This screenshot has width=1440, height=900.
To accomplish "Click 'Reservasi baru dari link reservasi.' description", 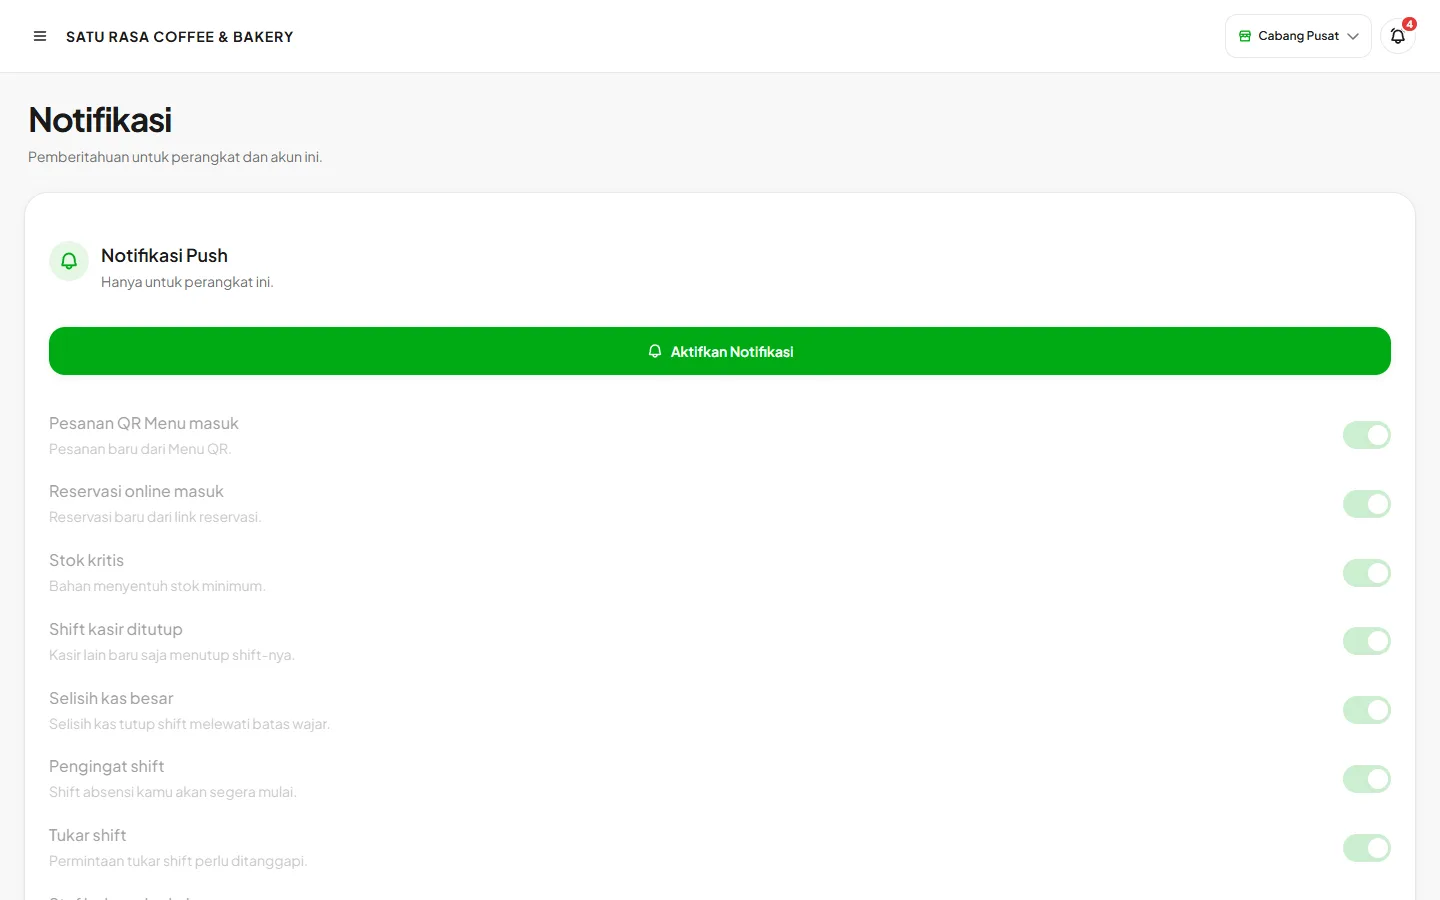I will (x=155, y=517).
